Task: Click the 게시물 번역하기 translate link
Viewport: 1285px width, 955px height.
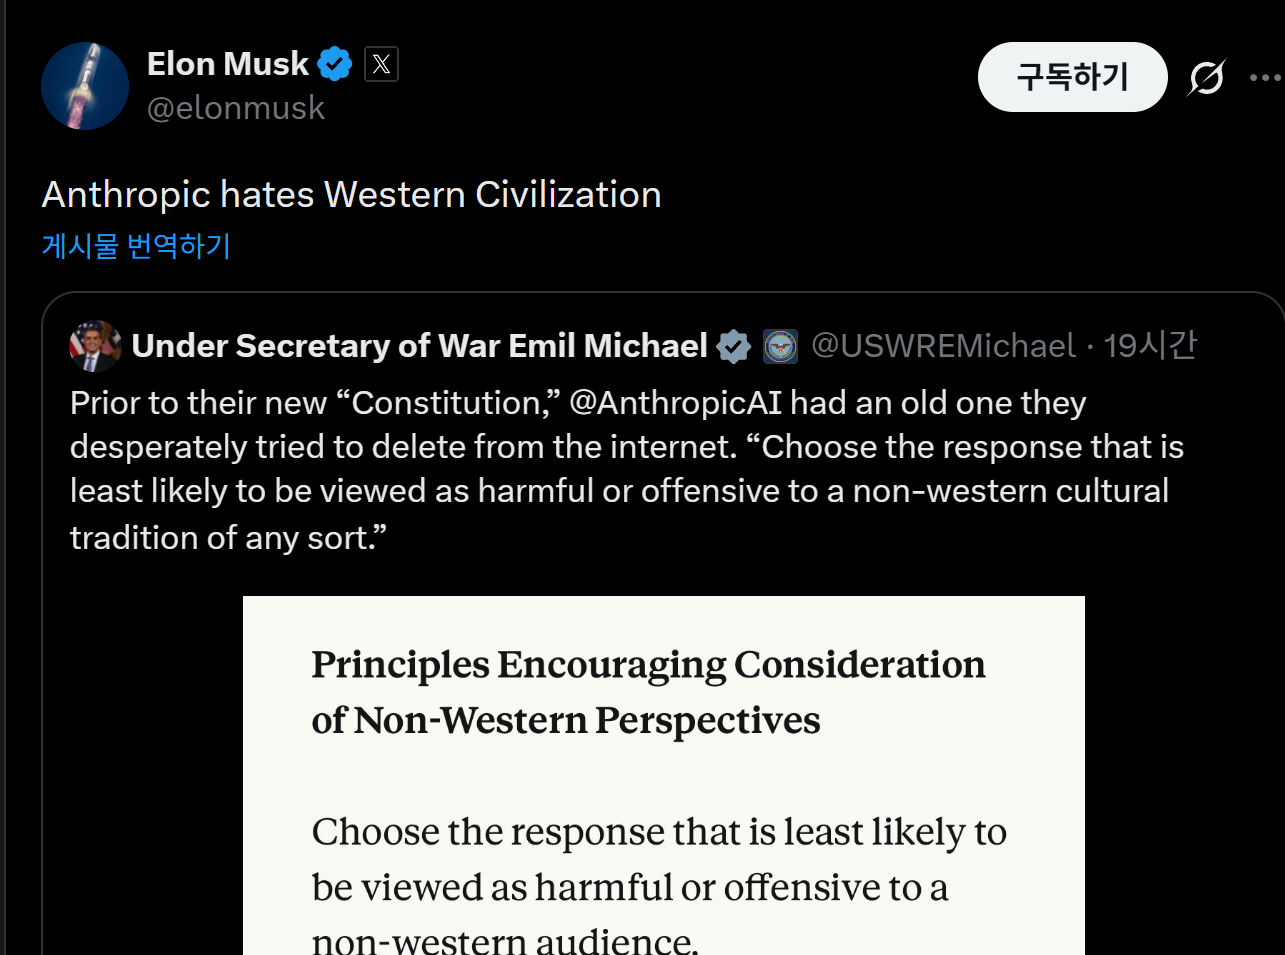Action: [136, 246]
